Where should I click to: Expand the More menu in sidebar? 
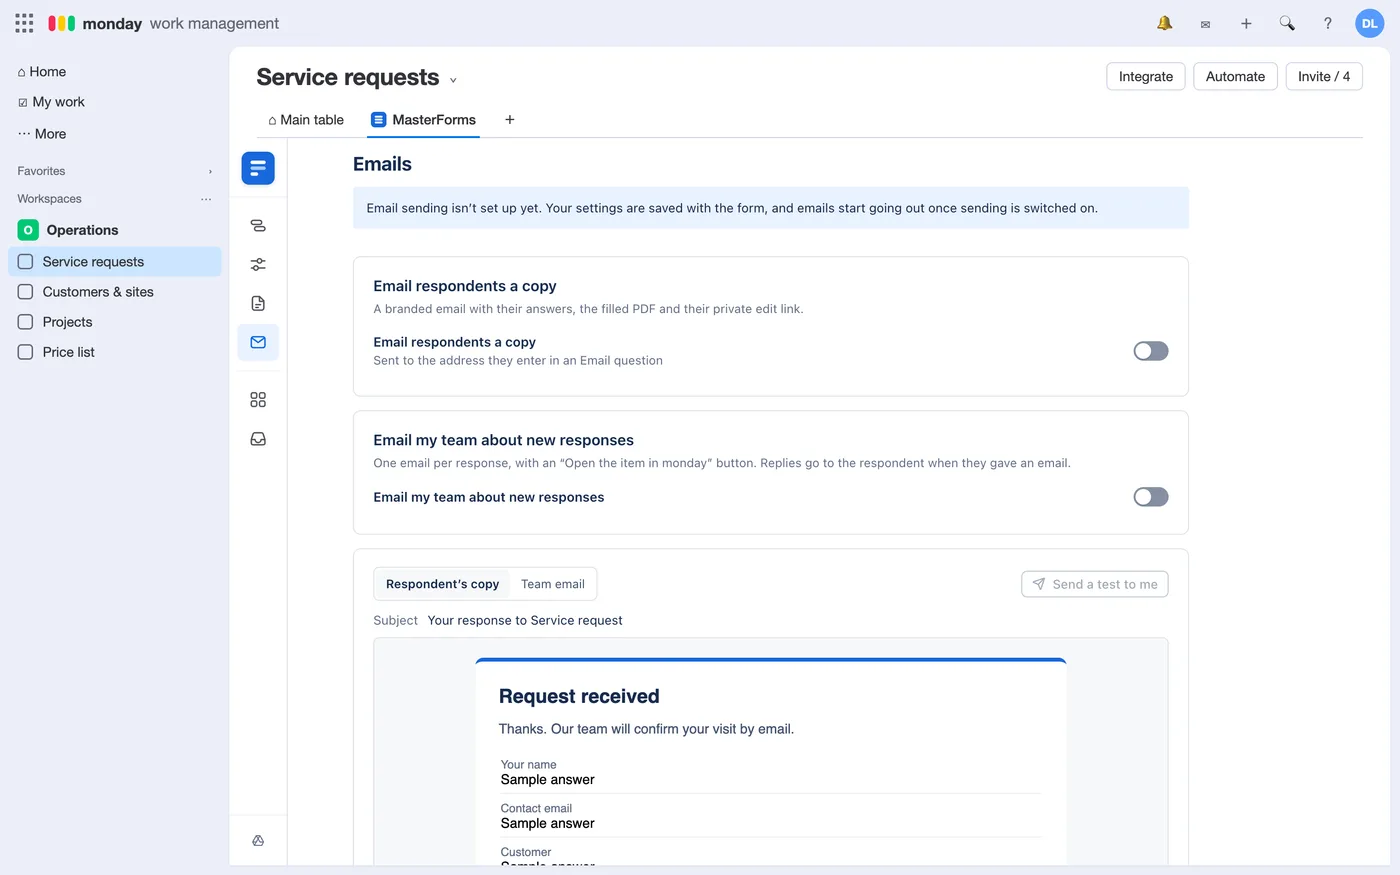point(42,134)
